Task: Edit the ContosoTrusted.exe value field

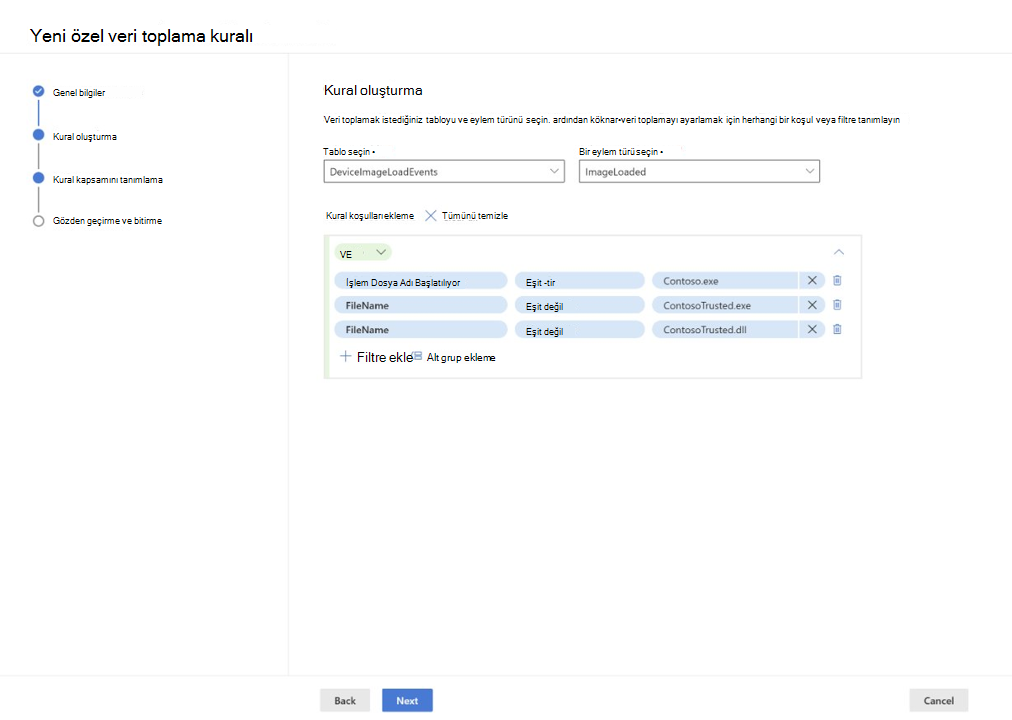Action: tap(725, 305)
